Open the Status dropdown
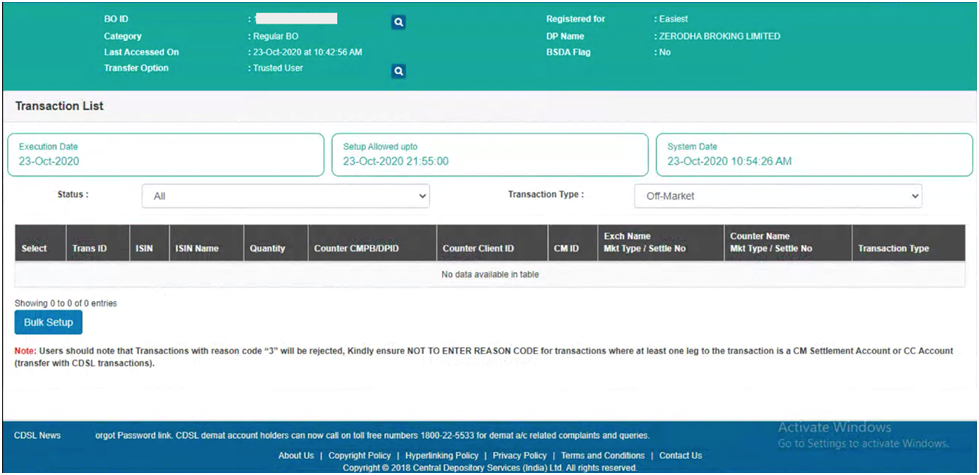This screenshot has height=475, width=979. (x=285, y=197)
